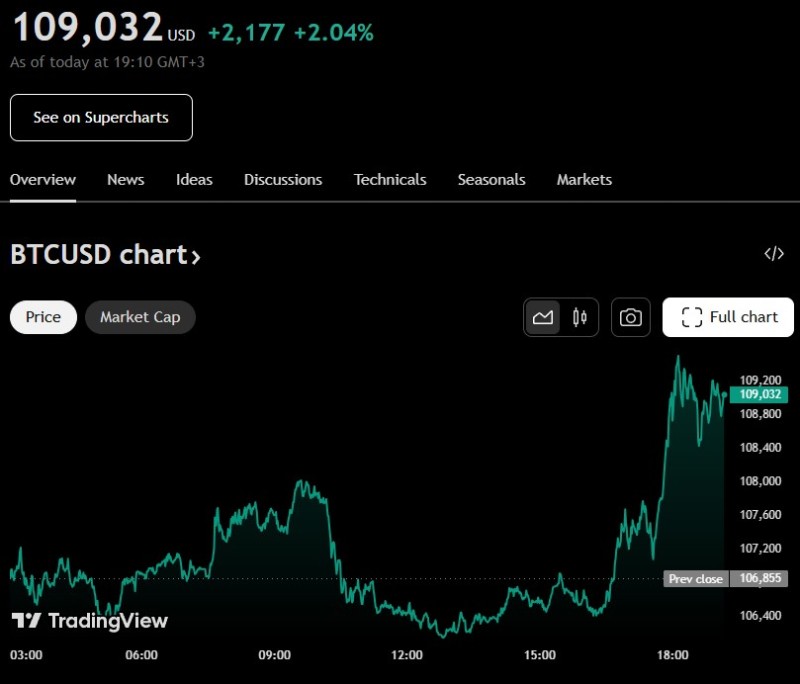
Task: Click the 109,032 current price label on axis
Action: 759,394
